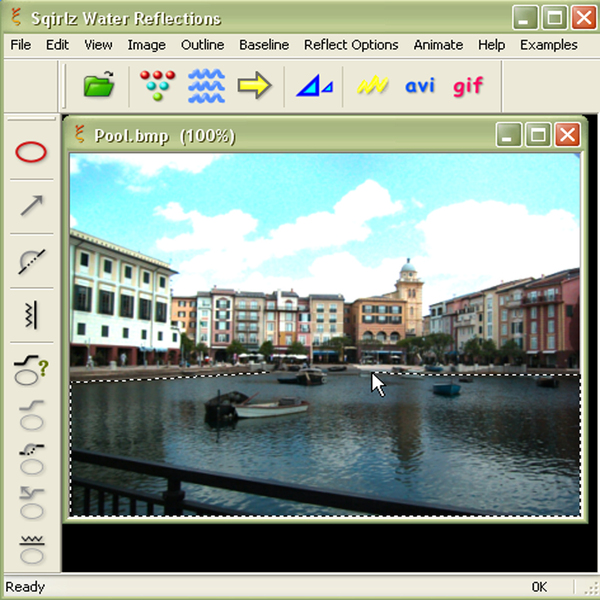This screenshot has height=600, width=600.
Task: Click the OK status bar indicator
Action: click(x=539, y=587)
